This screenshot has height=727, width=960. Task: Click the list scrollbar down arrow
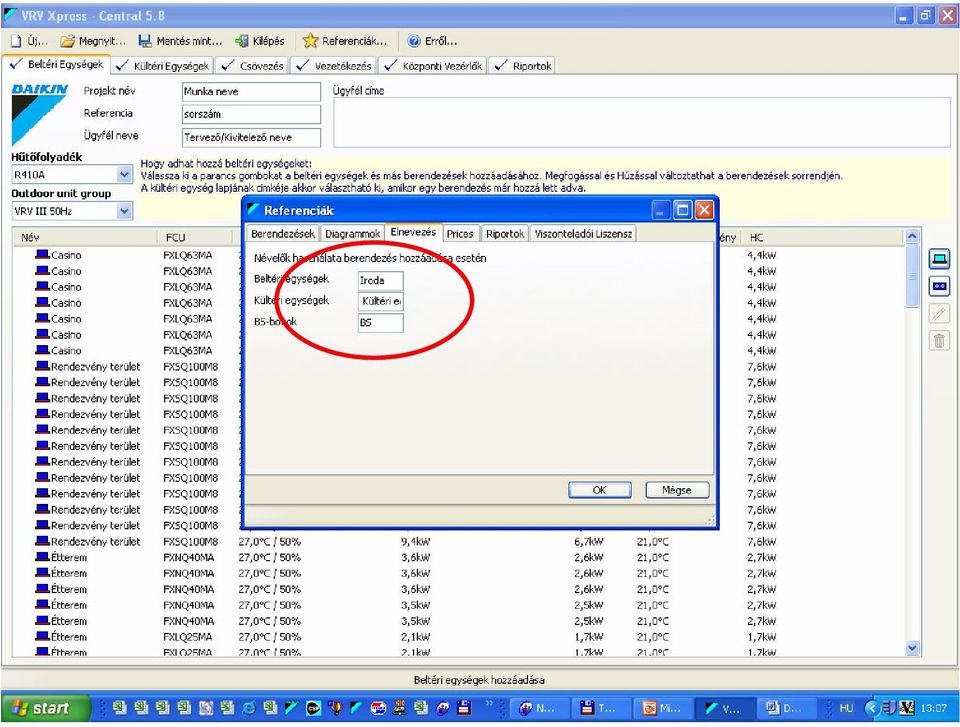click(x=912, y=648)
